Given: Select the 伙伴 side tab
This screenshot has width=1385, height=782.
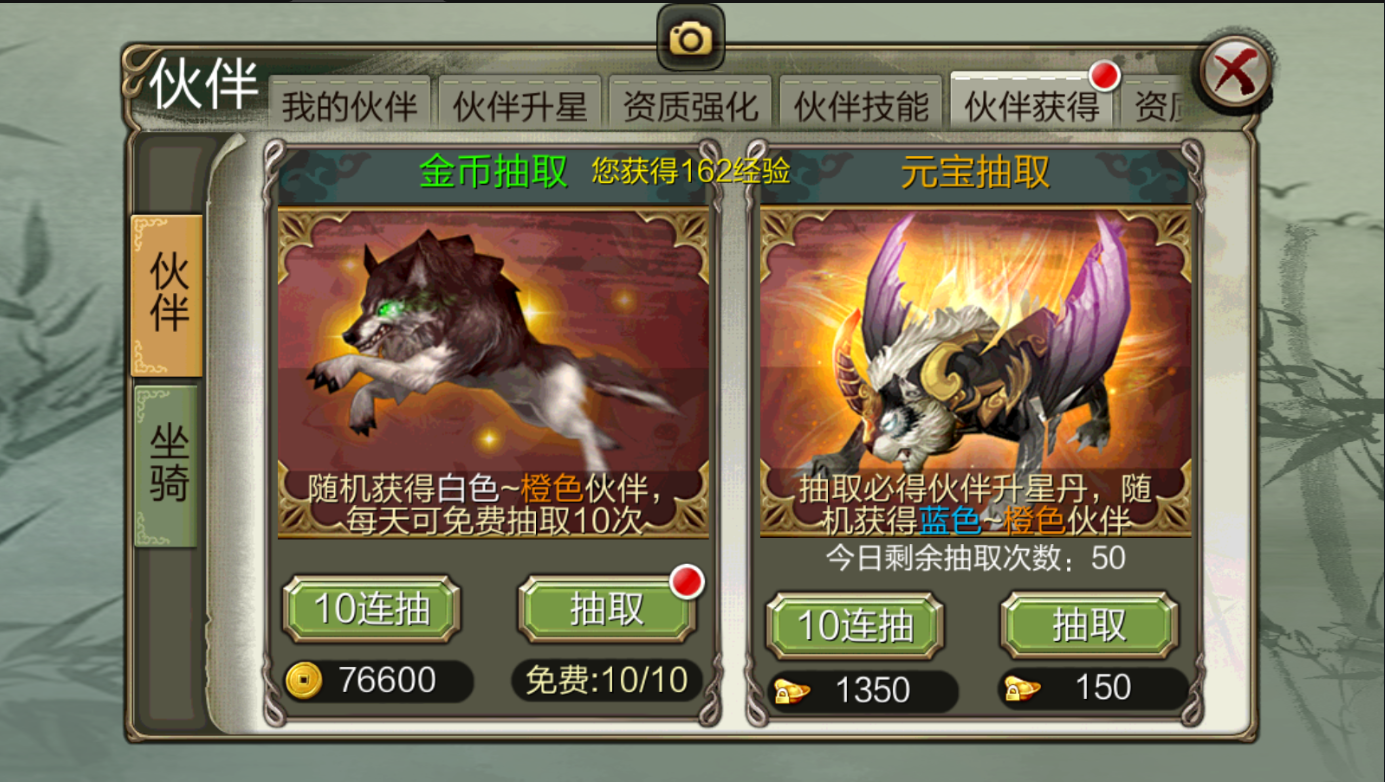Looking at the screenshot, I should [x=168, y=295].
